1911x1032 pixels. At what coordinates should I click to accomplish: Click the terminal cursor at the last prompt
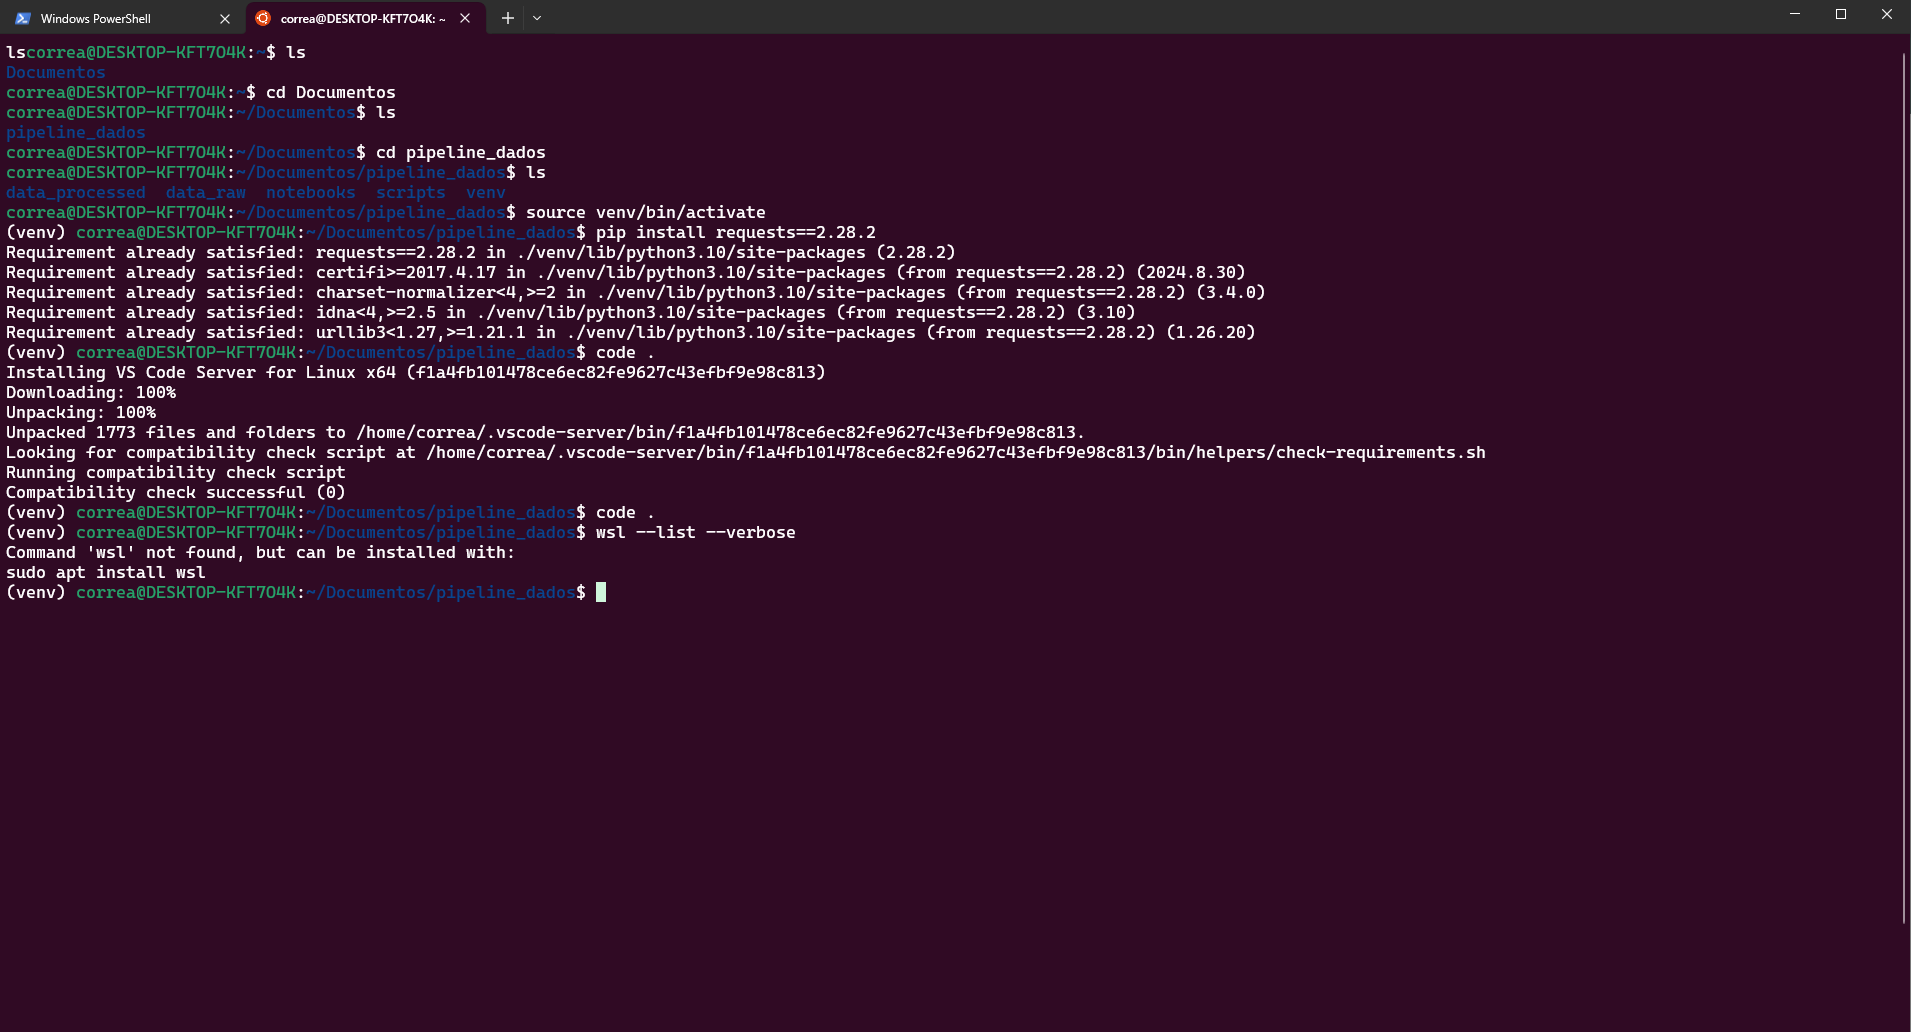601,592
